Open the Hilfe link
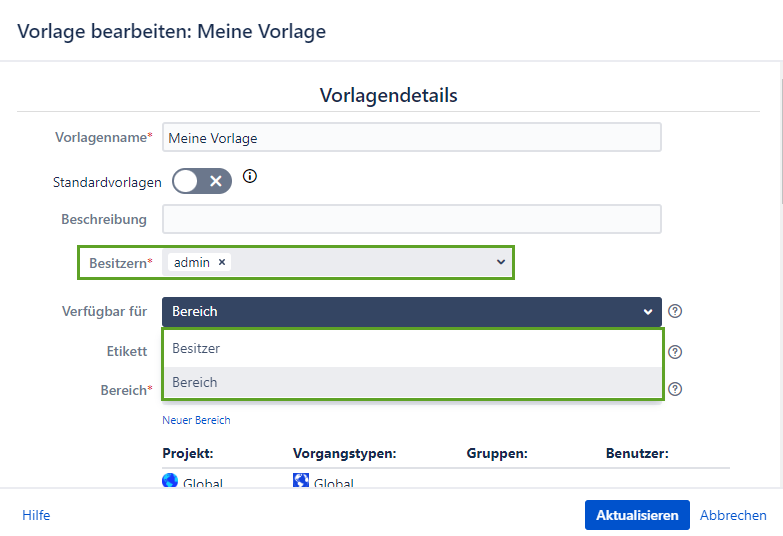 (36, 515)
